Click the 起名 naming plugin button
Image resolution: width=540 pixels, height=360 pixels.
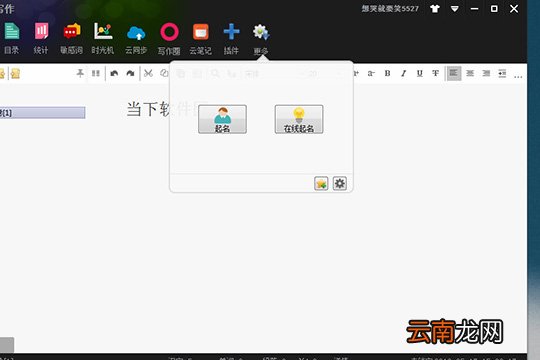tap(222, 119)
